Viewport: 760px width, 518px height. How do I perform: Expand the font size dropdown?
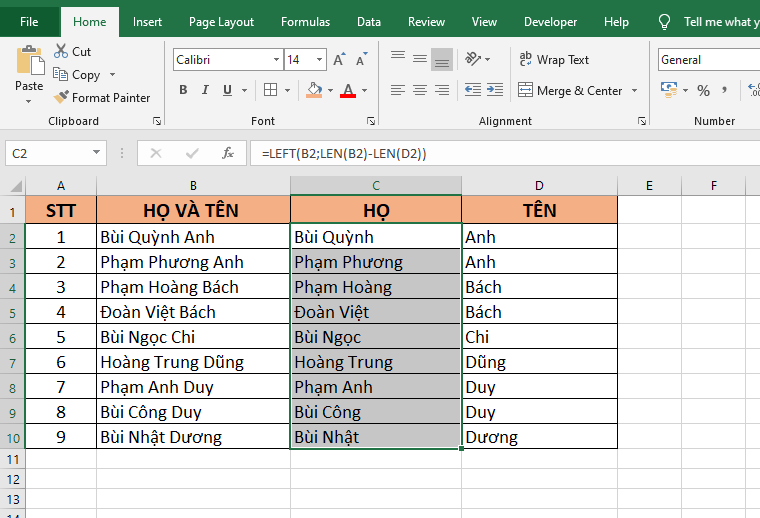click(x=319, y=60)
